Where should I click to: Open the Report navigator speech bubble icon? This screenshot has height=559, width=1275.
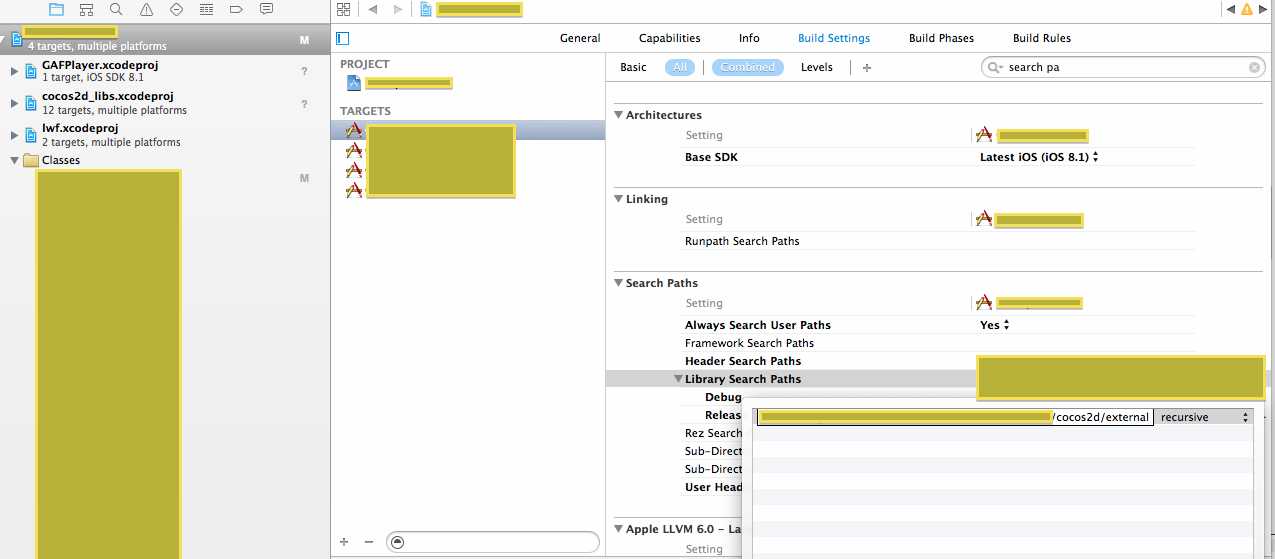point(266,9)
